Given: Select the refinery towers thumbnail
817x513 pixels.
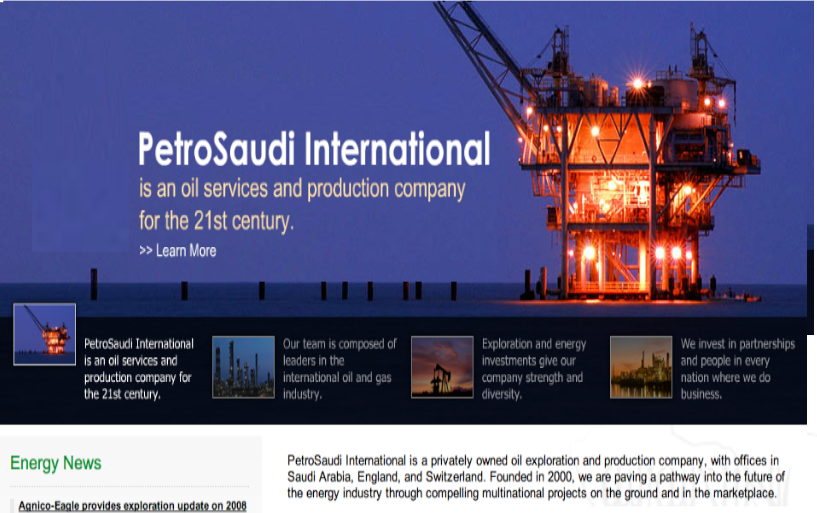Looking at the screenshot, I should click(242, 367).
